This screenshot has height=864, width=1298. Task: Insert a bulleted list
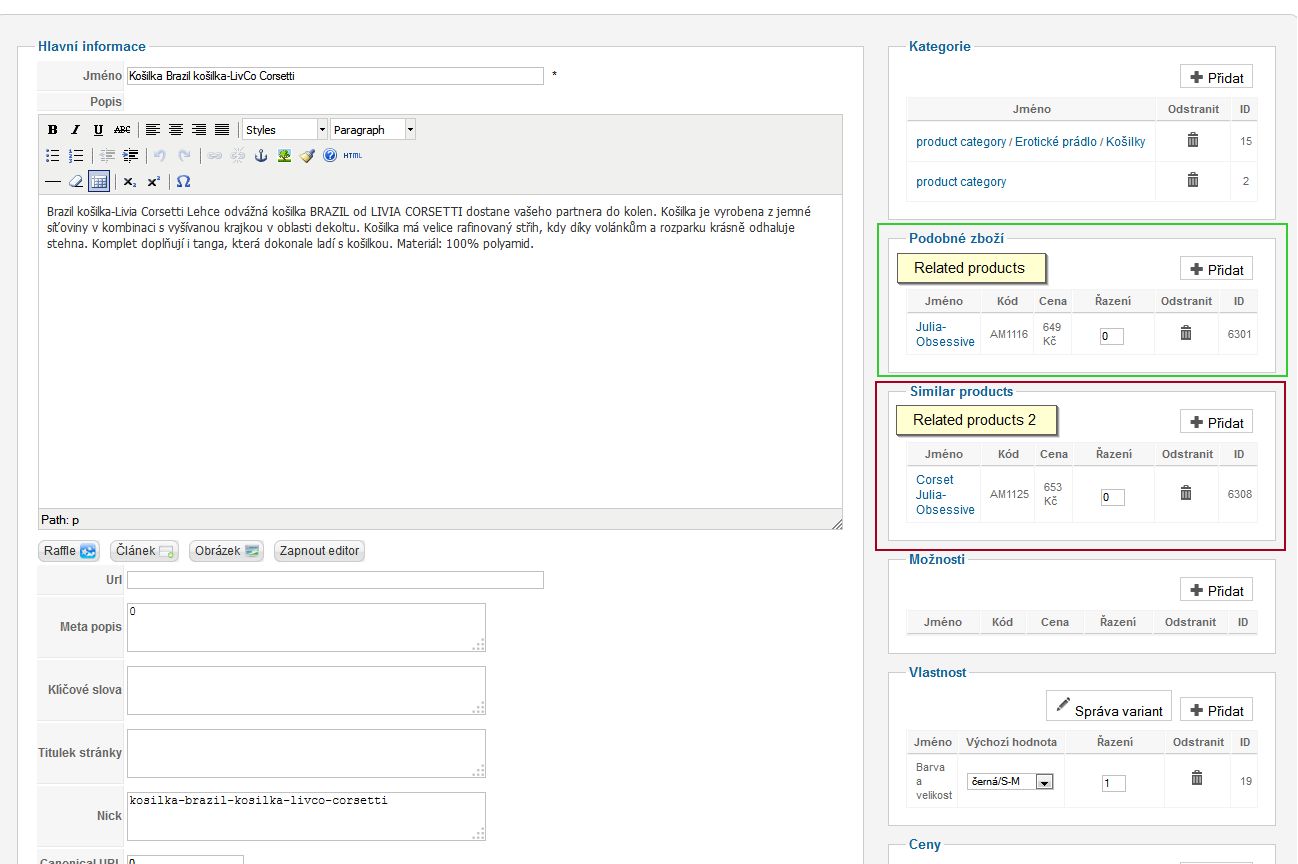(52, 156)
